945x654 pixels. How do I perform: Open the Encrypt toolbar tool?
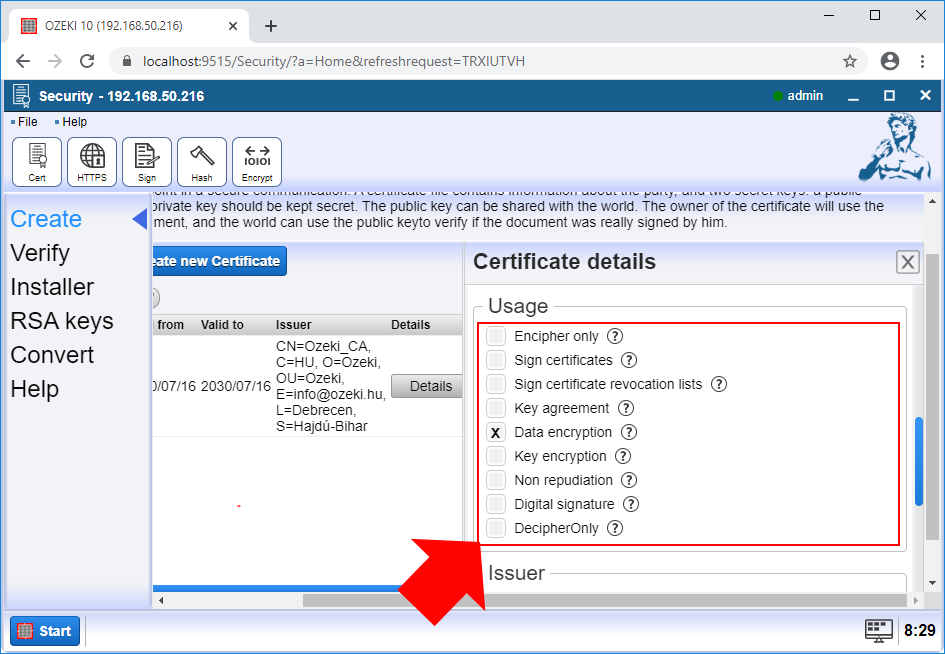(257, 162)
